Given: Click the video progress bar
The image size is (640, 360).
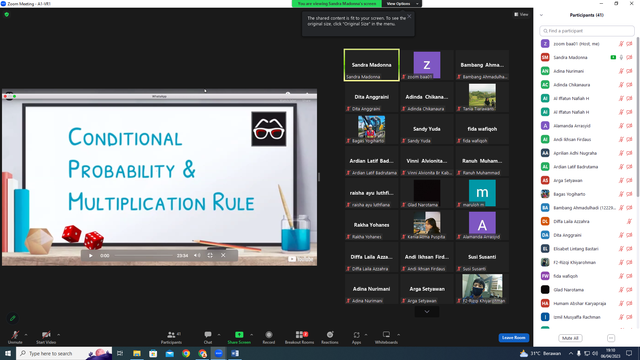Looking at the screenshot, I should pos(144,256).
